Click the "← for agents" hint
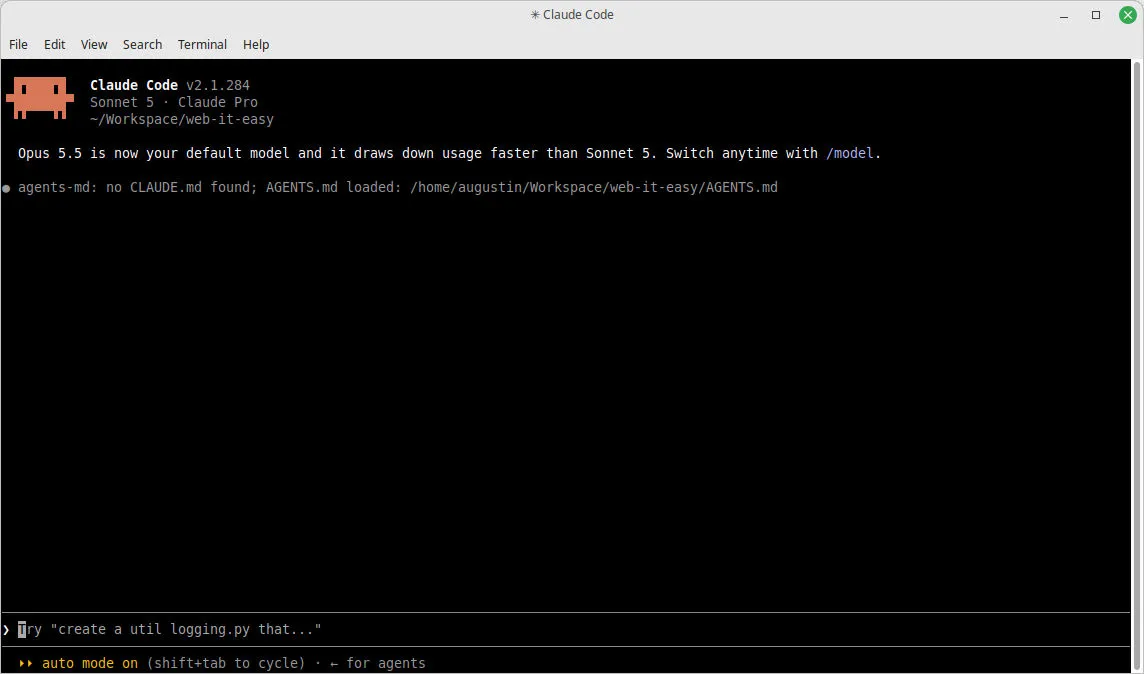 [x=378, y=663]
